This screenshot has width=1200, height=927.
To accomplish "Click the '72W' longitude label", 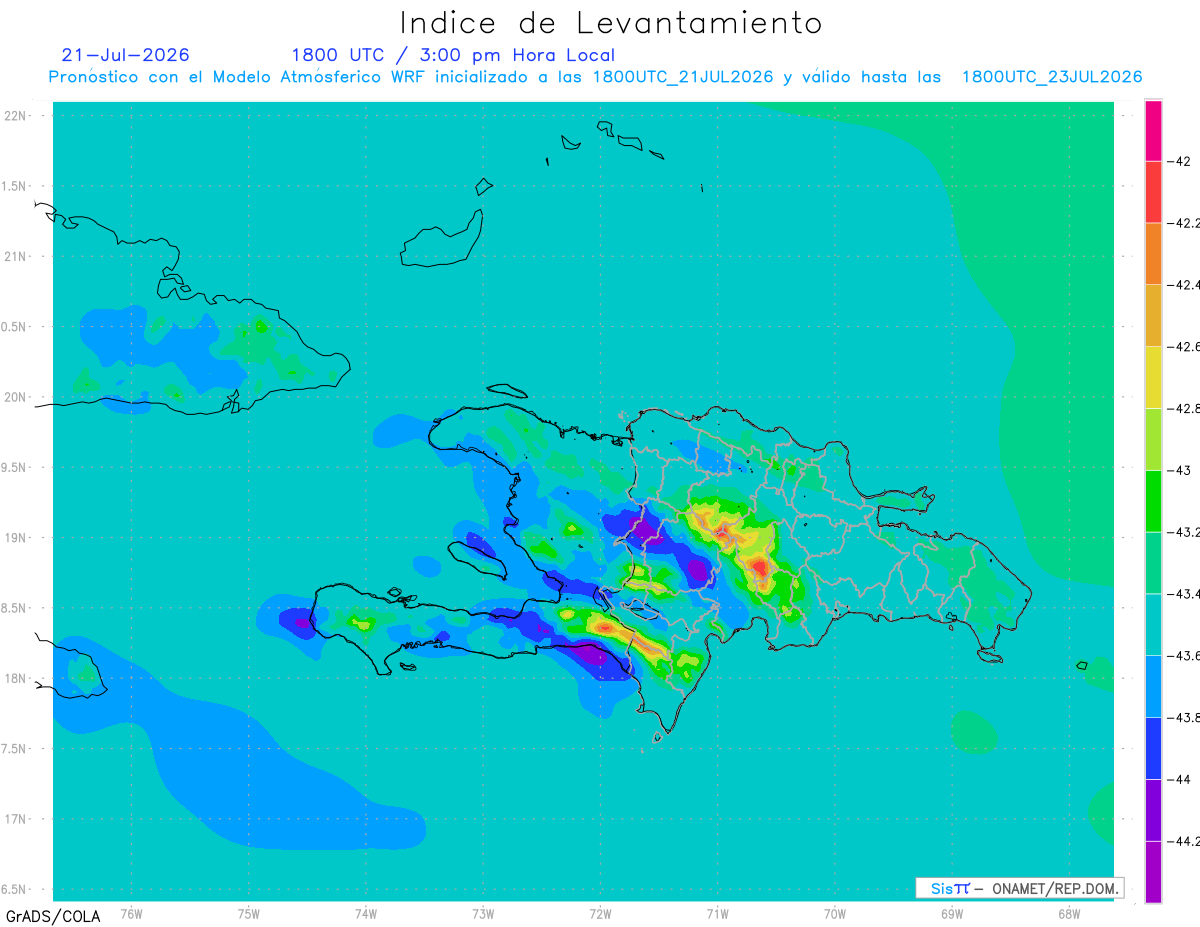I will [600, 913].
